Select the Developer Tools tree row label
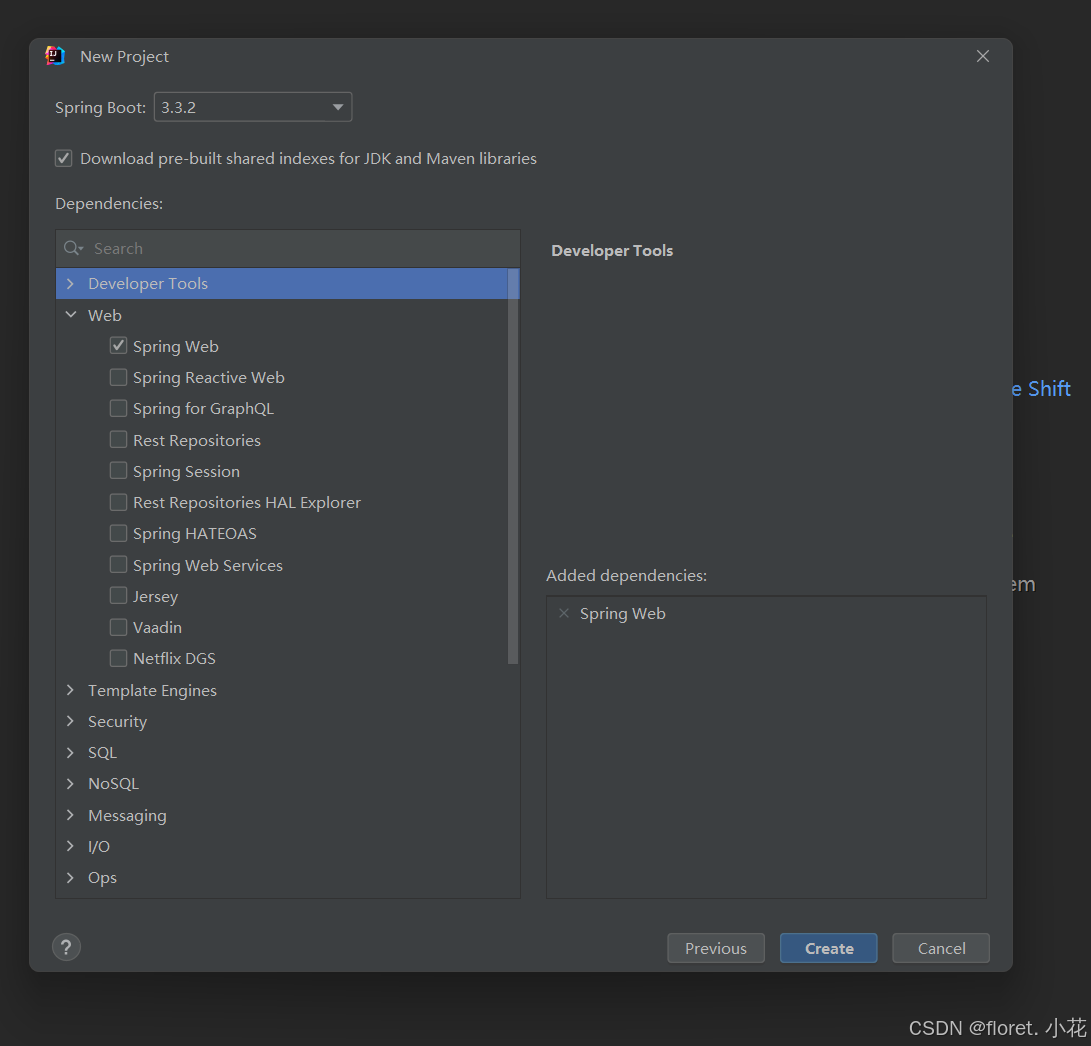The image size is (1091, 1046). [148, 283]
